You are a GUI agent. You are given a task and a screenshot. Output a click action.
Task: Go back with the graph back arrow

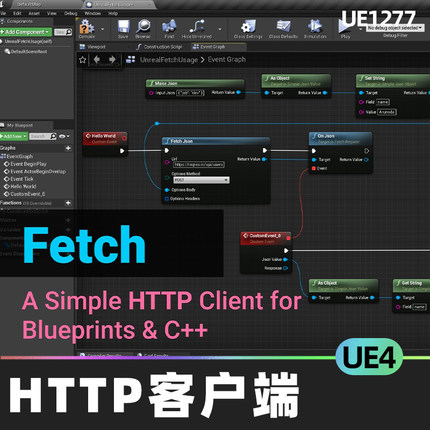point(97,60)
